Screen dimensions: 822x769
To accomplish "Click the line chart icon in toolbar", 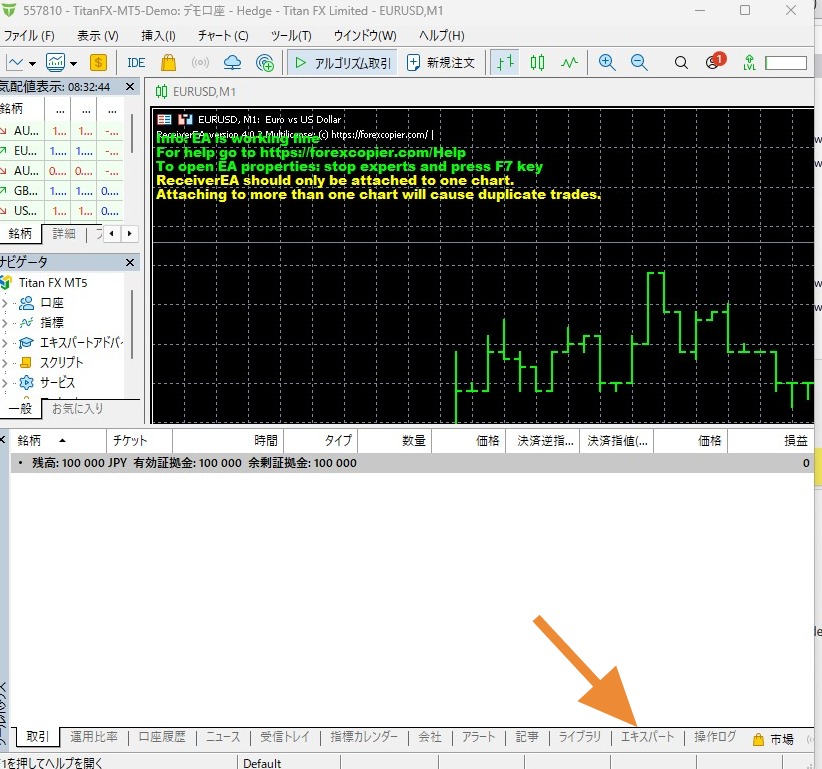I will coord(14,63).
